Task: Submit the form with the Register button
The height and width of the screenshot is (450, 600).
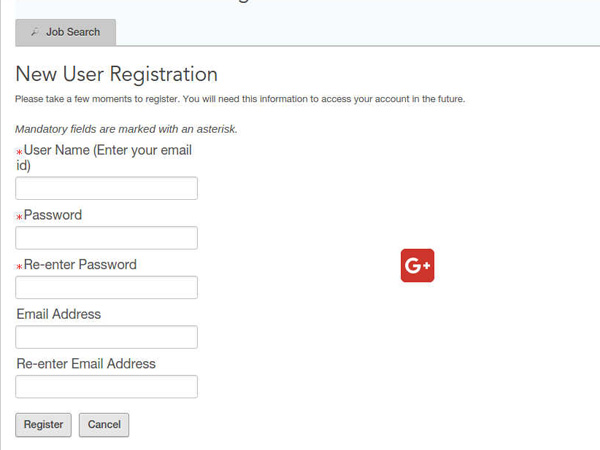Action: click(43, 425)
